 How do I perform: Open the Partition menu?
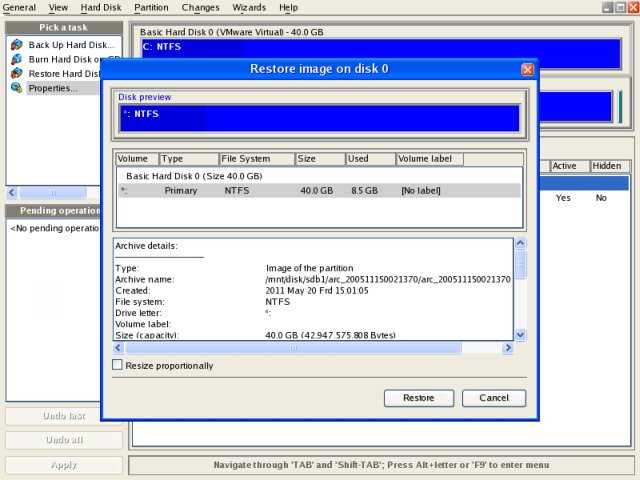pyautogui.click(x=151, y=7)
